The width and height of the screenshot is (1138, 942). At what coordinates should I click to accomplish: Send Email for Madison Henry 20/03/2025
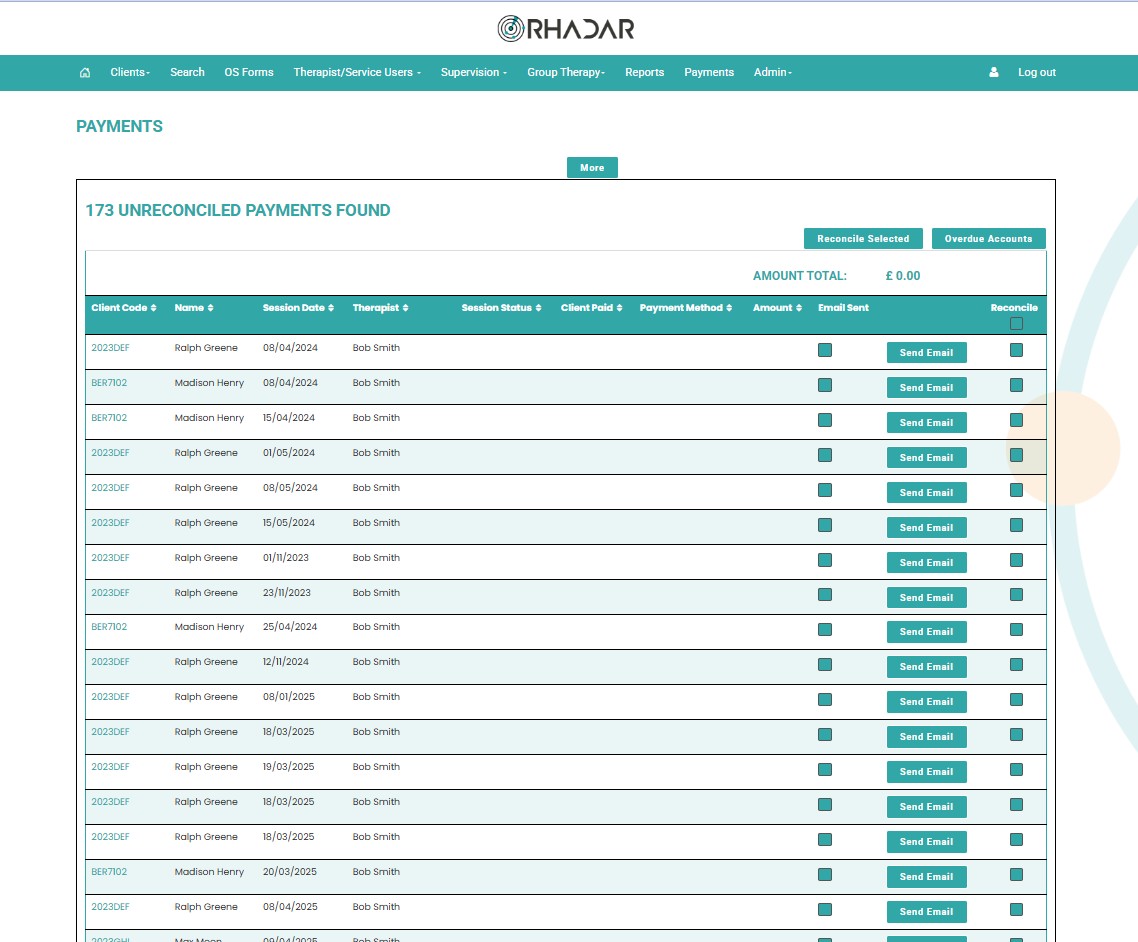pos(927,877)
